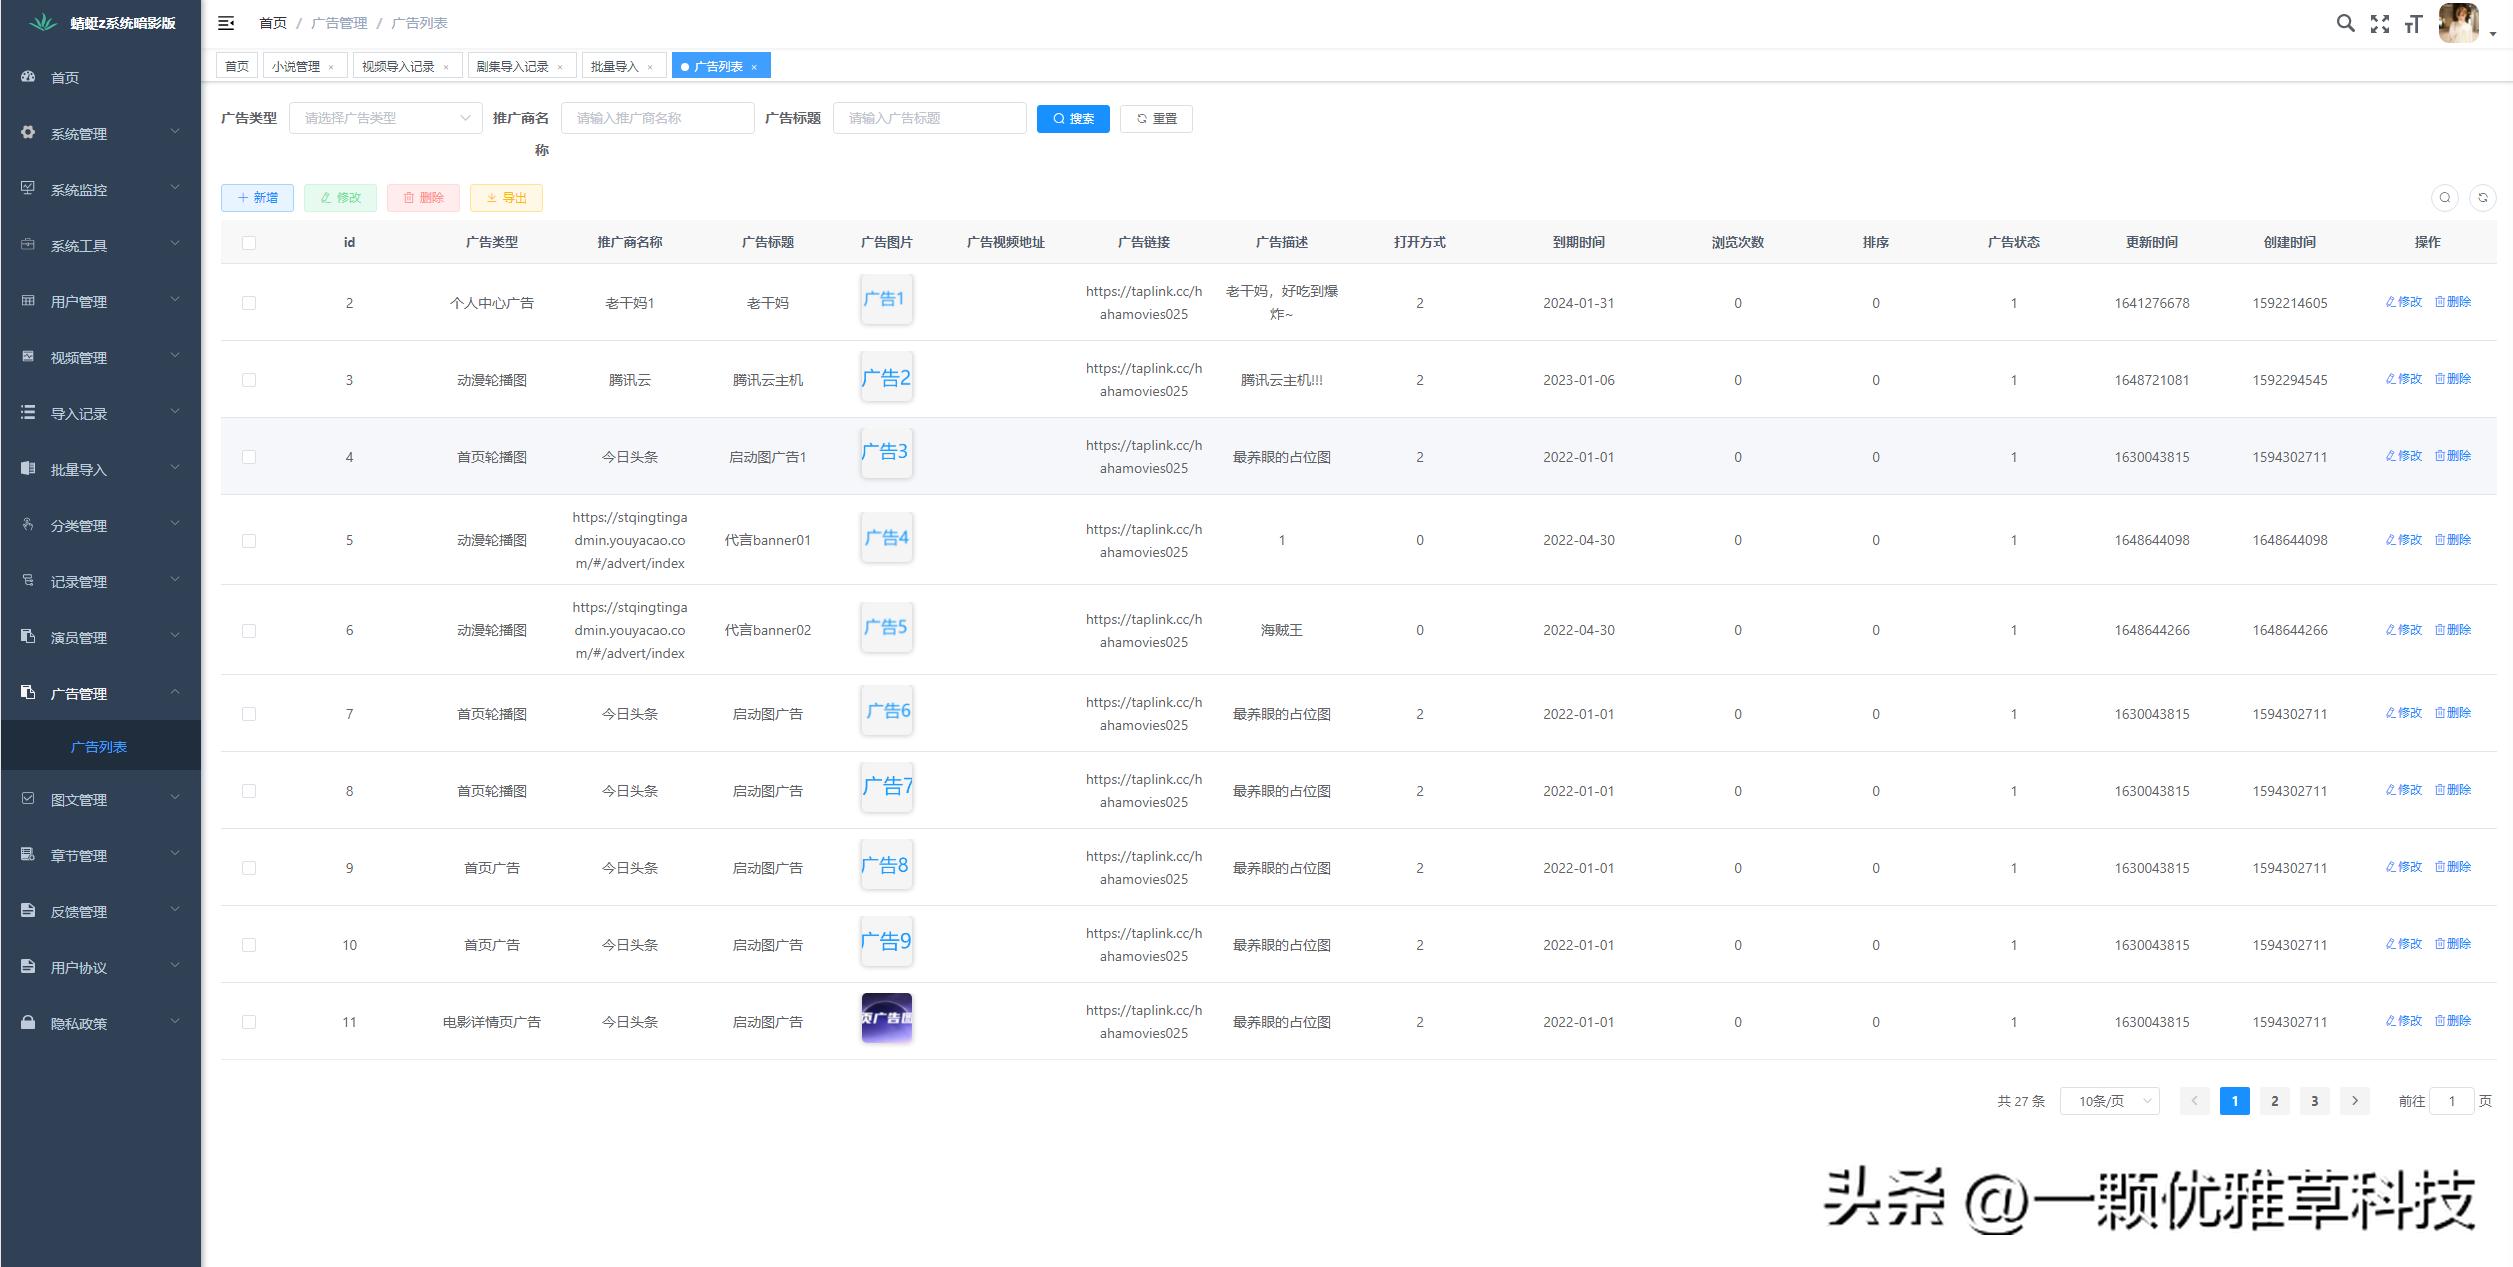Toggle fullscreen with the expand icon

[x=2379, y=23]
